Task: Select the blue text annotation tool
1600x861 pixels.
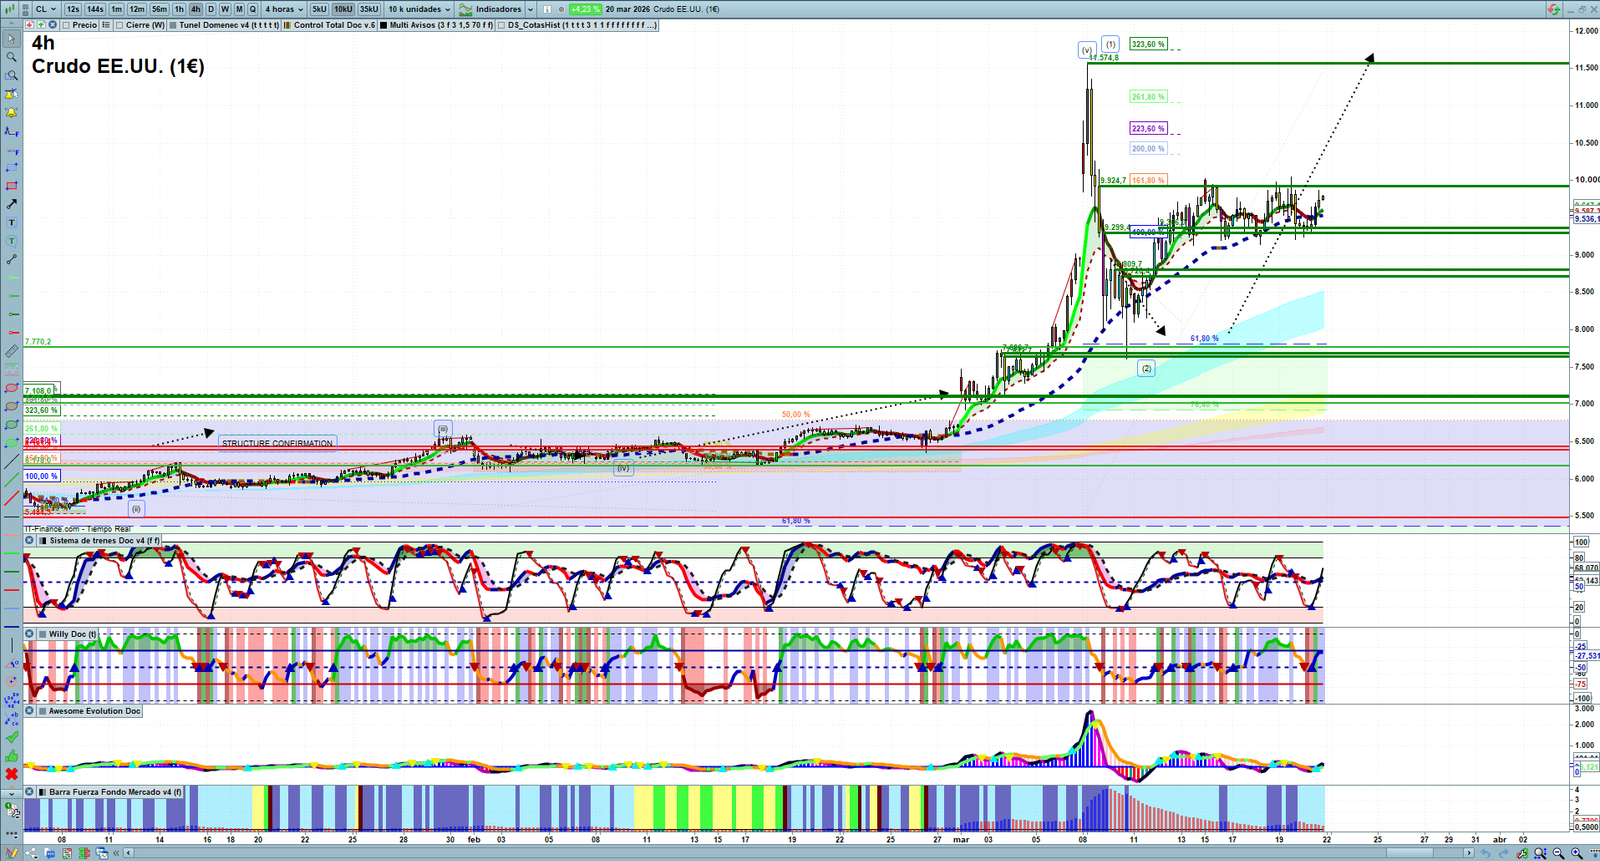Action: (12, 223)
